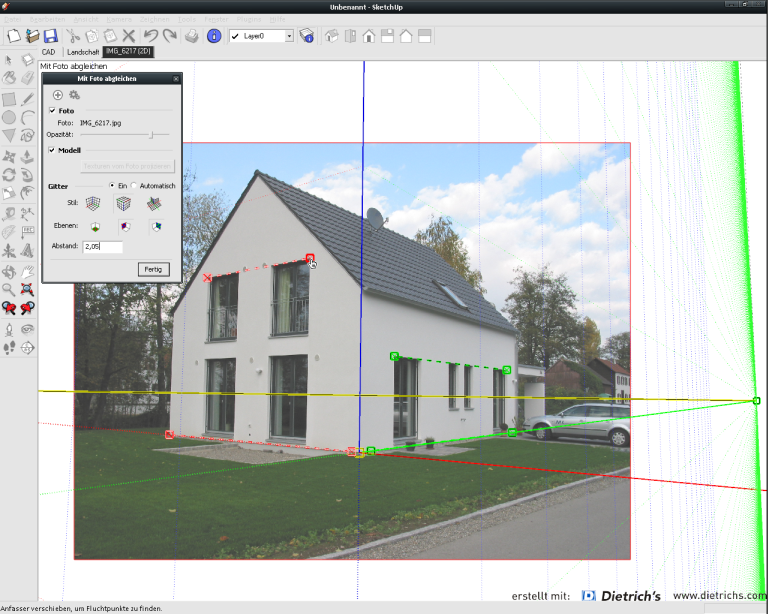Screen dimensions: 768x614
Task: Open the gear settings in match dialog
Action: pos(74,95)
